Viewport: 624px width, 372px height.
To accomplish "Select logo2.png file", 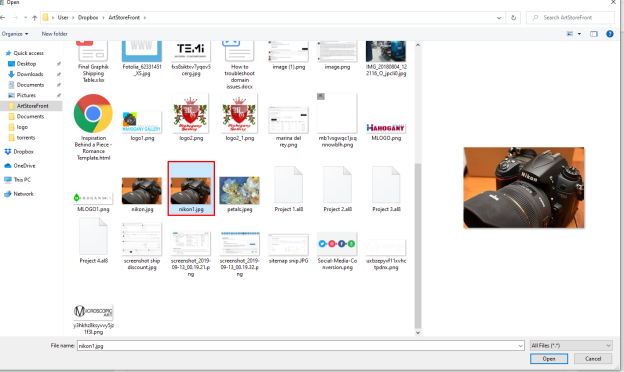I will coord(191,117).
